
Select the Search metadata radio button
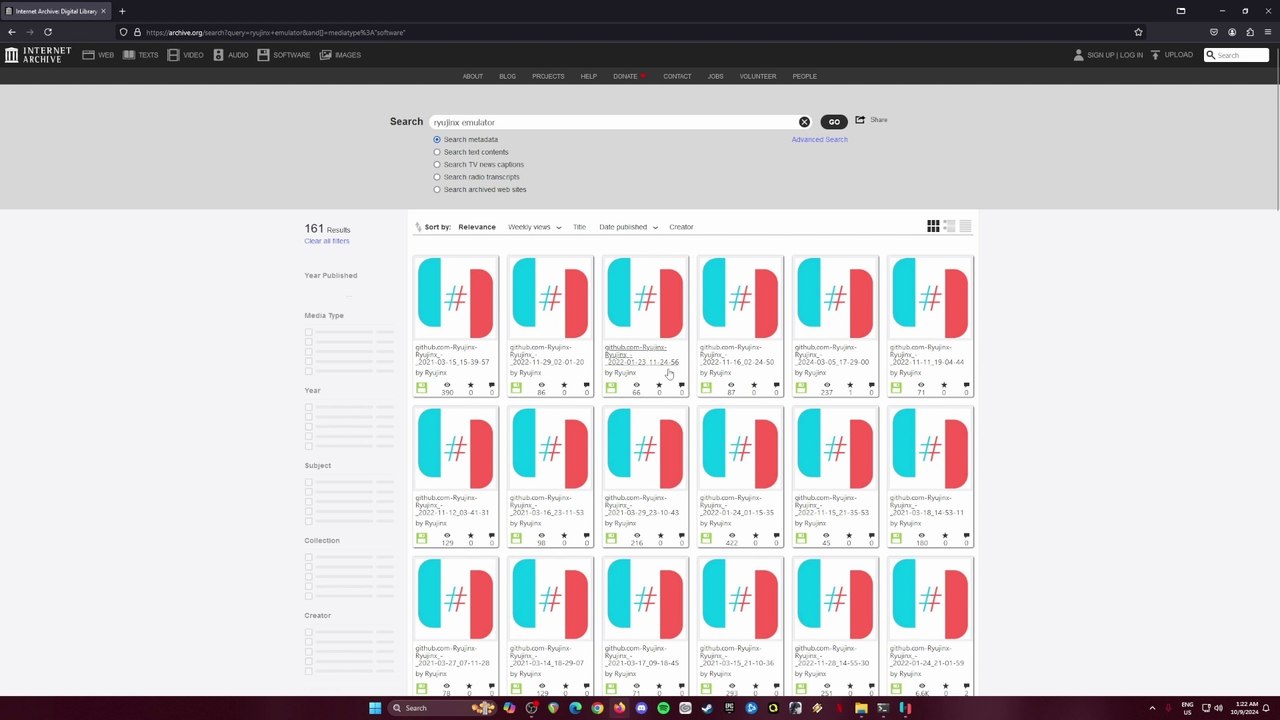click(x=437, y=140)
